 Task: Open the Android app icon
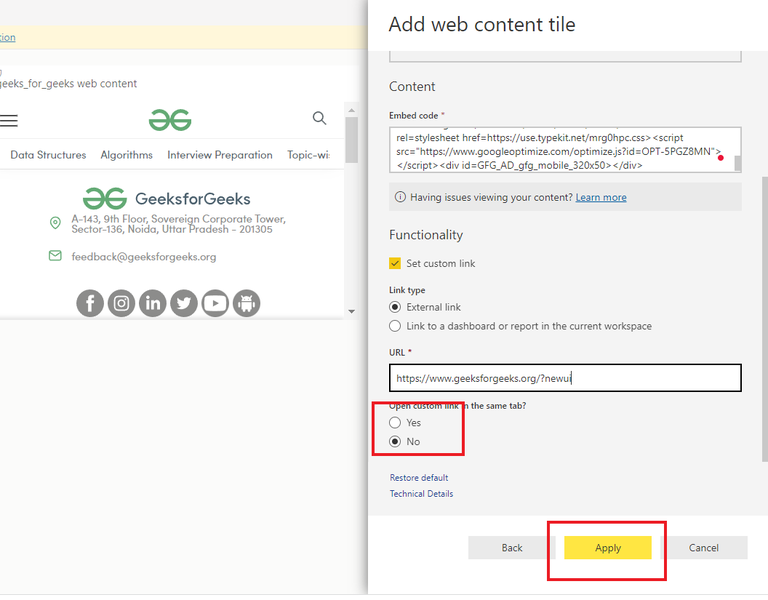[x=246, y=303]
